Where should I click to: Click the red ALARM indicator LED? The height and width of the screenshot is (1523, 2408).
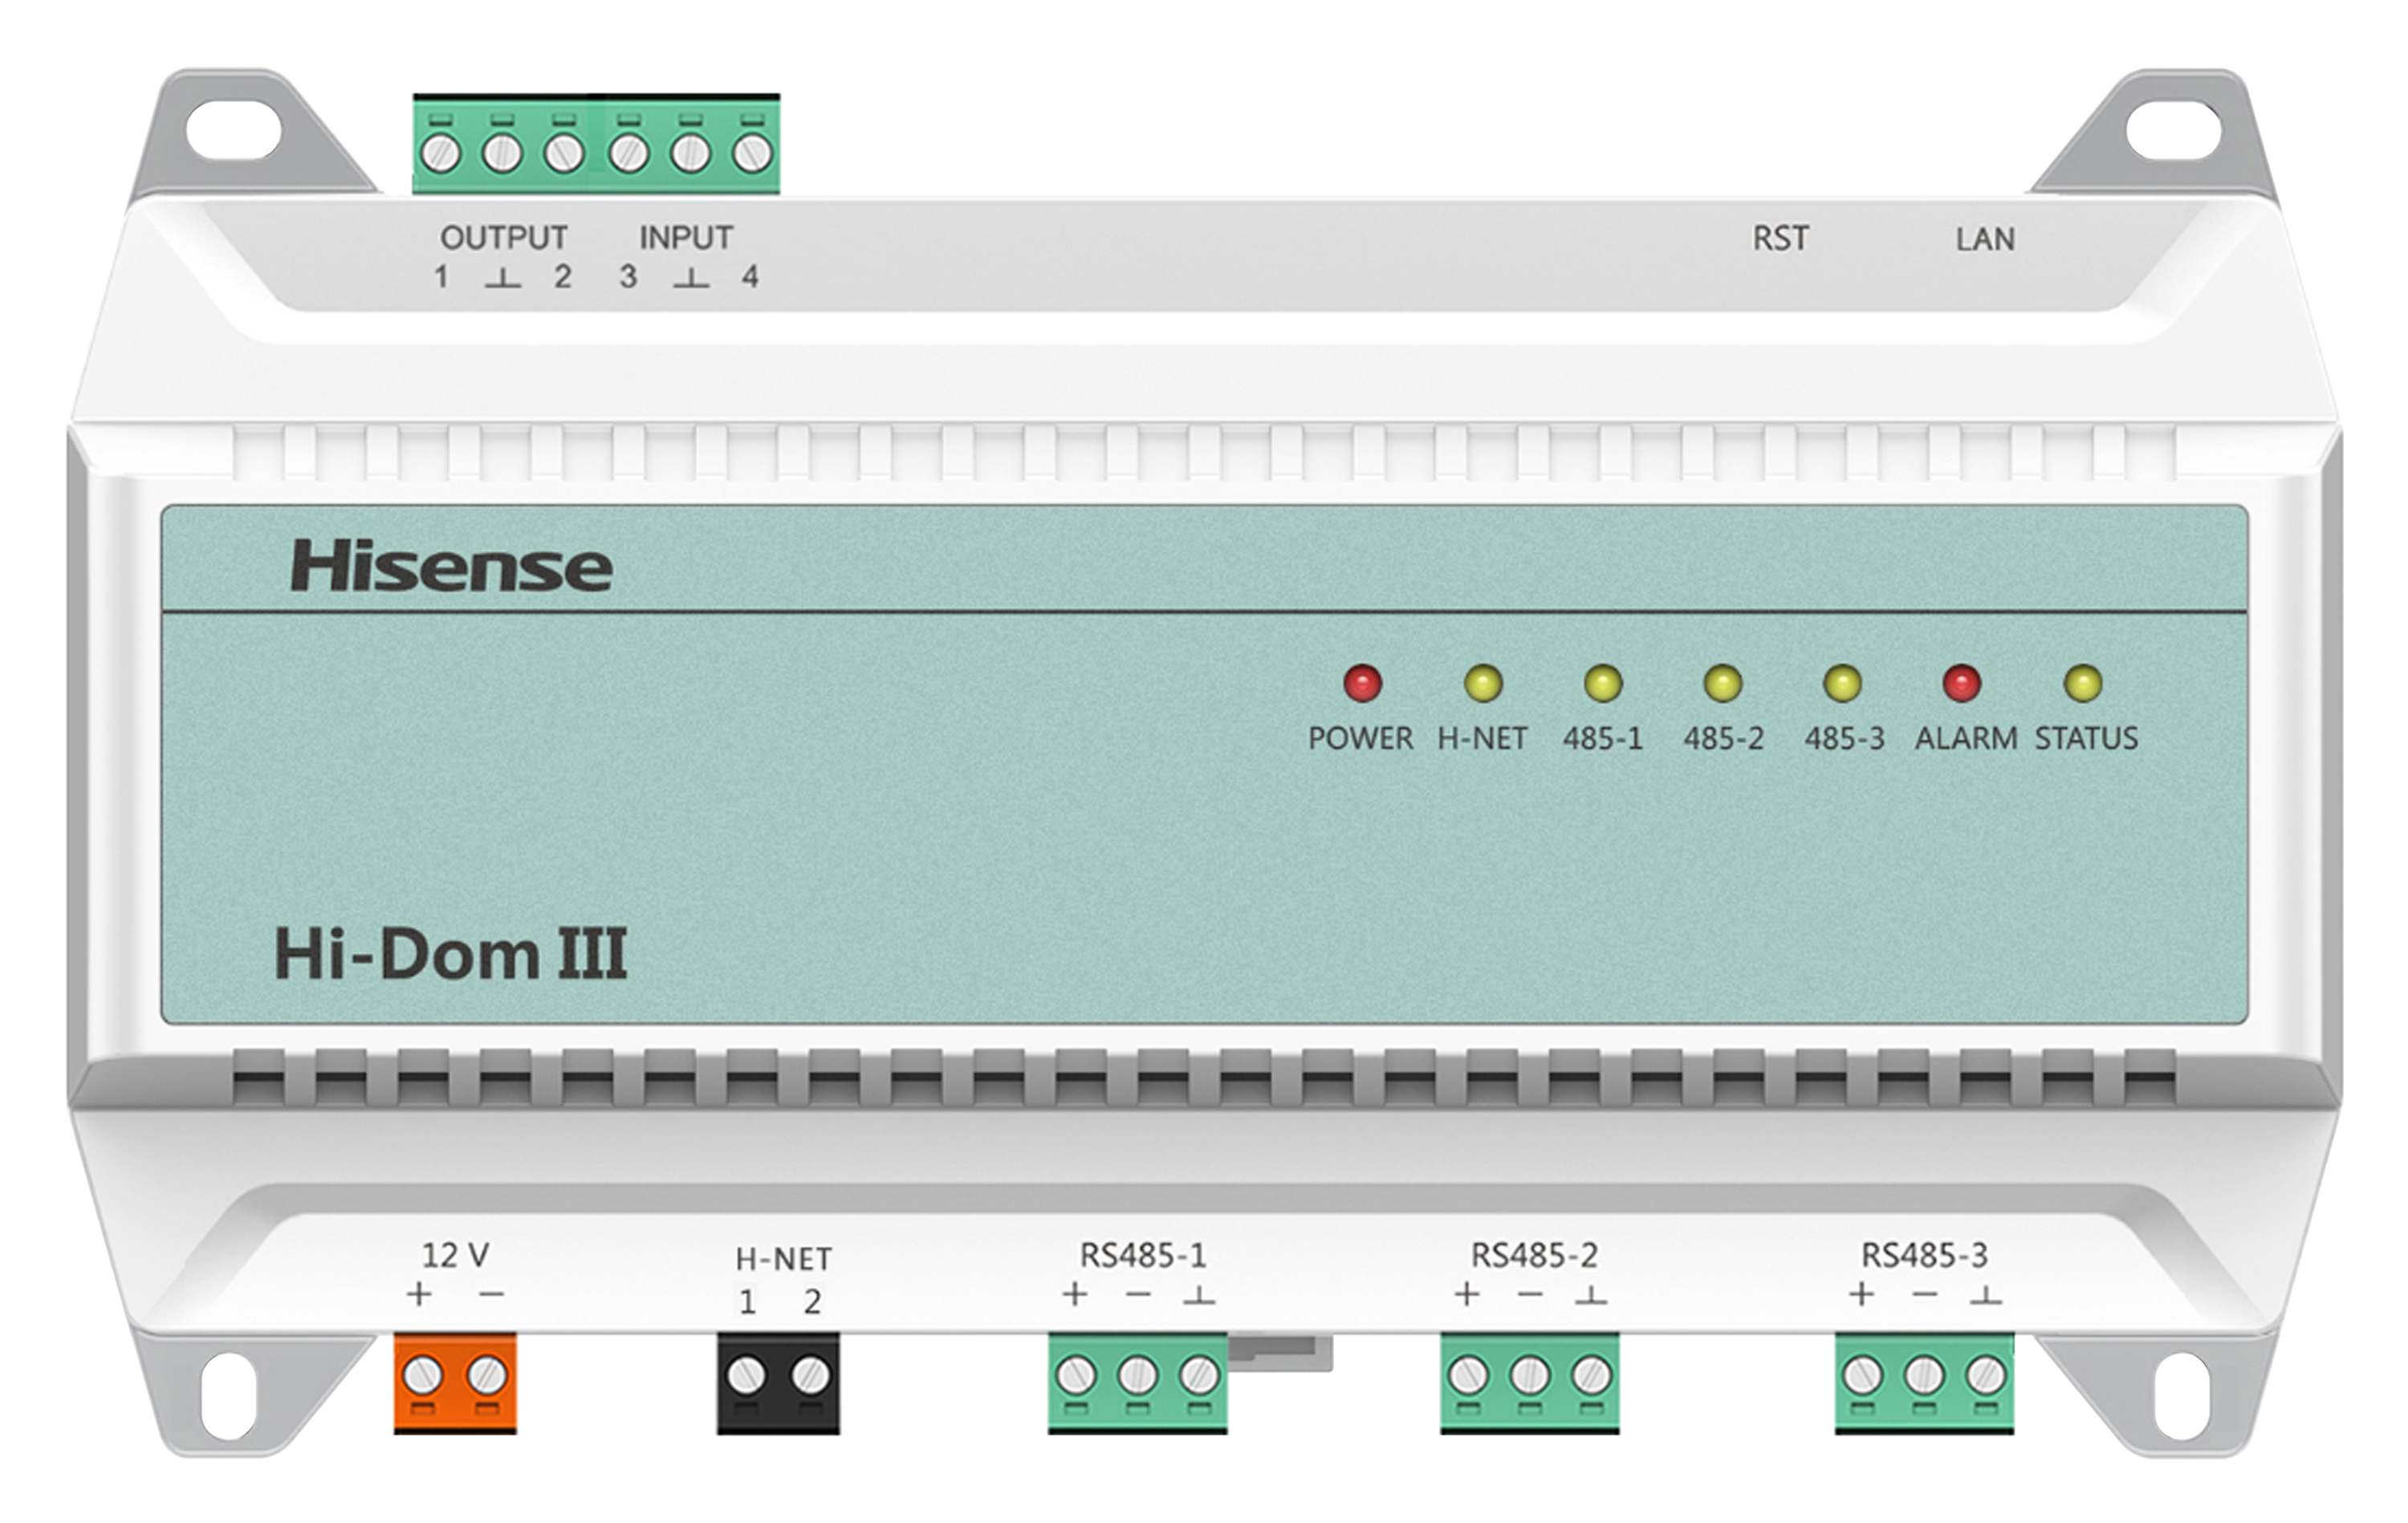[1962, 684]
